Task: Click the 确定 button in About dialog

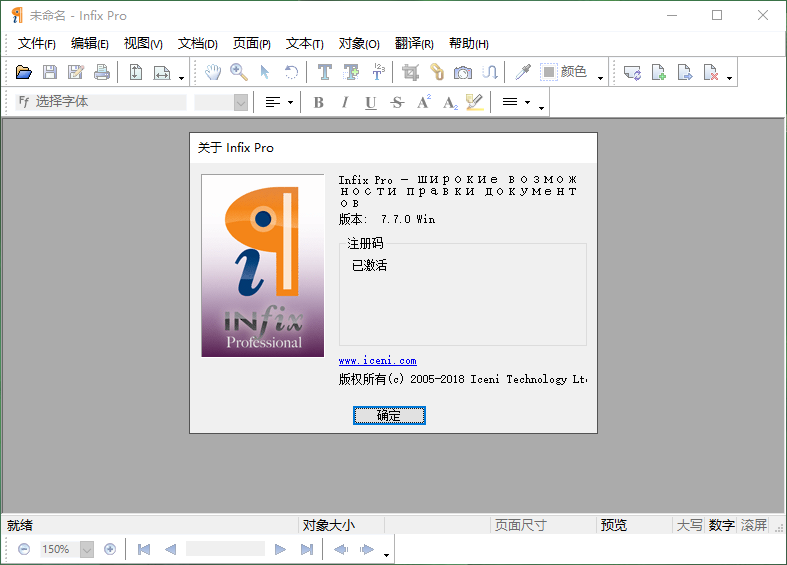Action: [389, 415]
